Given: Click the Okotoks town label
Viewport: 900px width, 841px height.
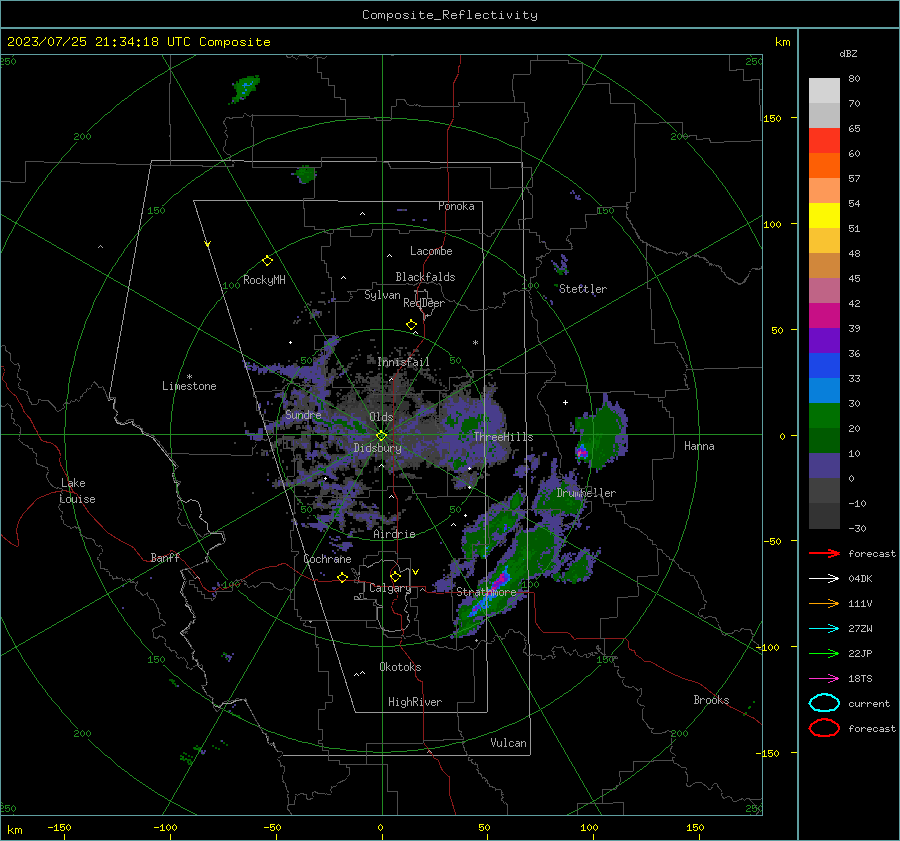Looking at the screenshot, I should [x=400, y=667].
